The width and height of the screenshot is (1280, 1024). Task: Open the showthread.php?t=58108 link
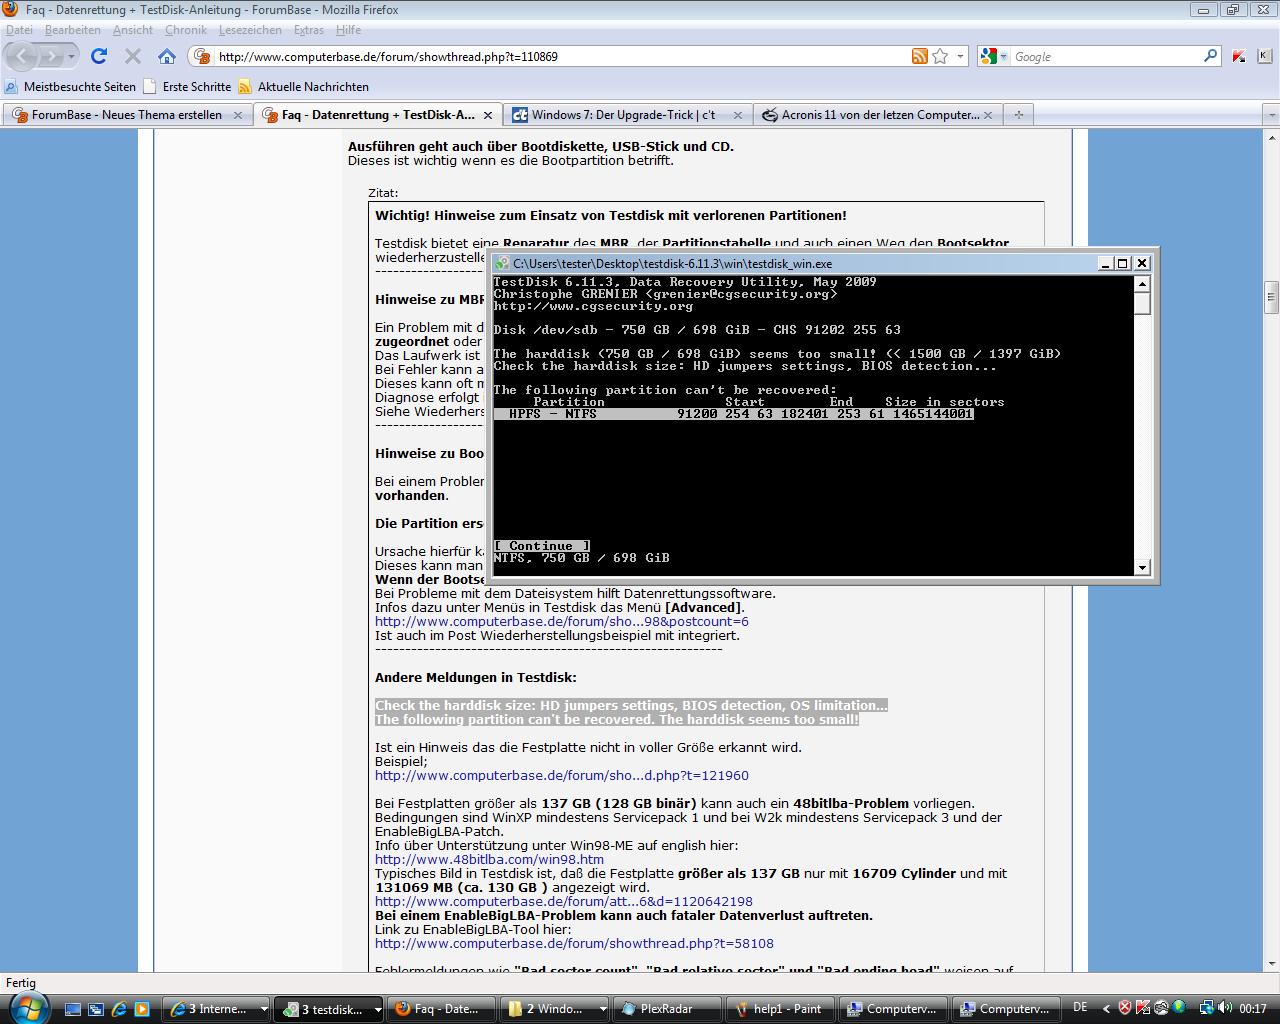click(574, 943)
